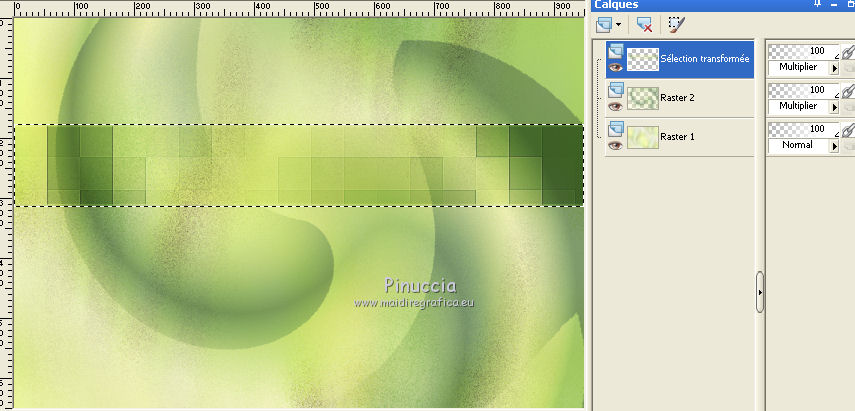Open Normal blend mode dropdown arrow for Raster 1
This screenshot has height=411, width=855.
pyautogui.click(x=834, y=146)
